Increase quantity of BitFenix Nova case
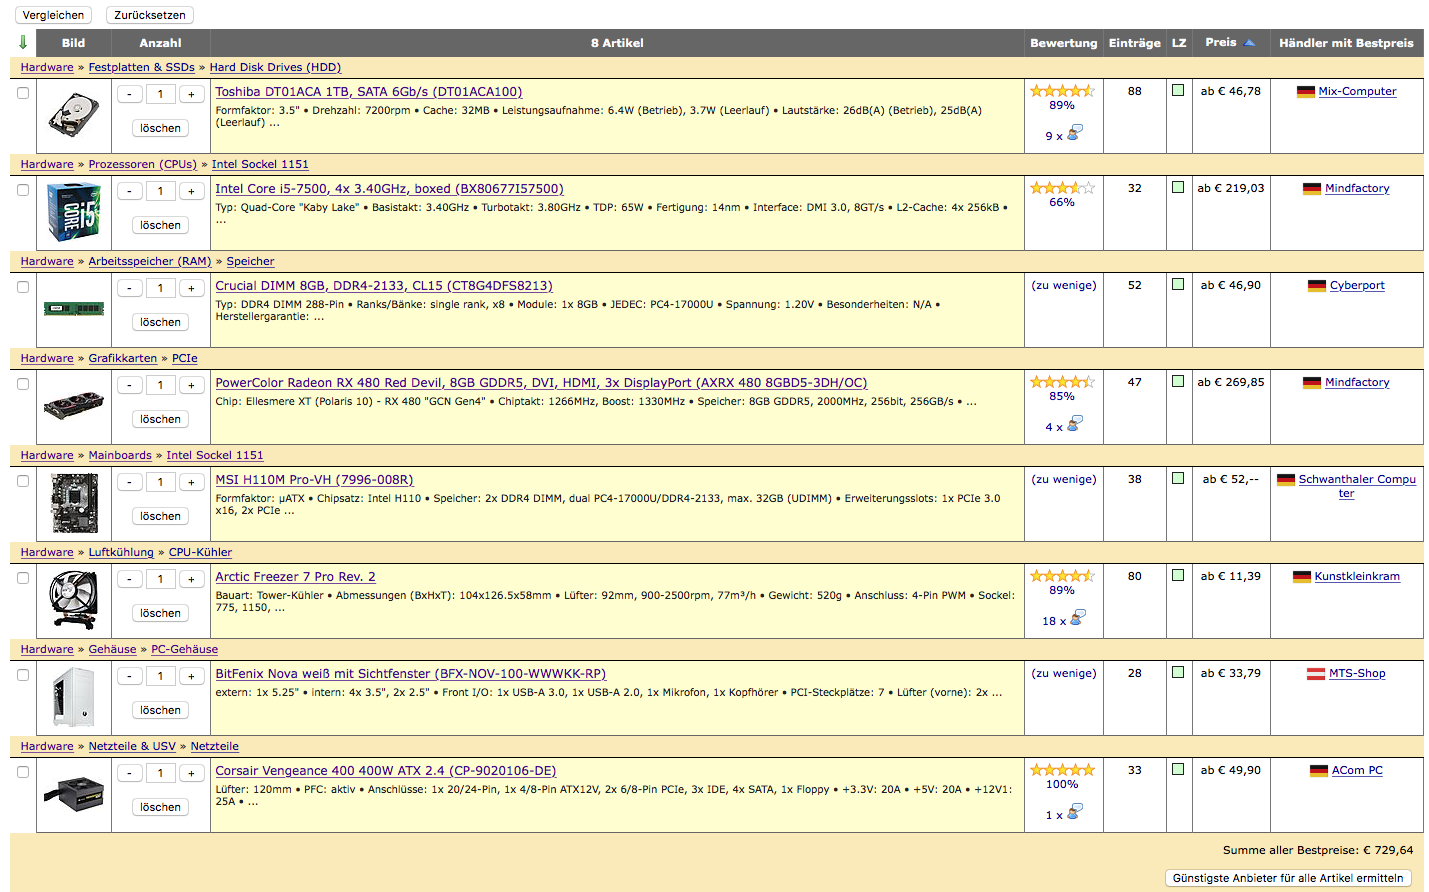The image size is (1429, 892). 191,676
